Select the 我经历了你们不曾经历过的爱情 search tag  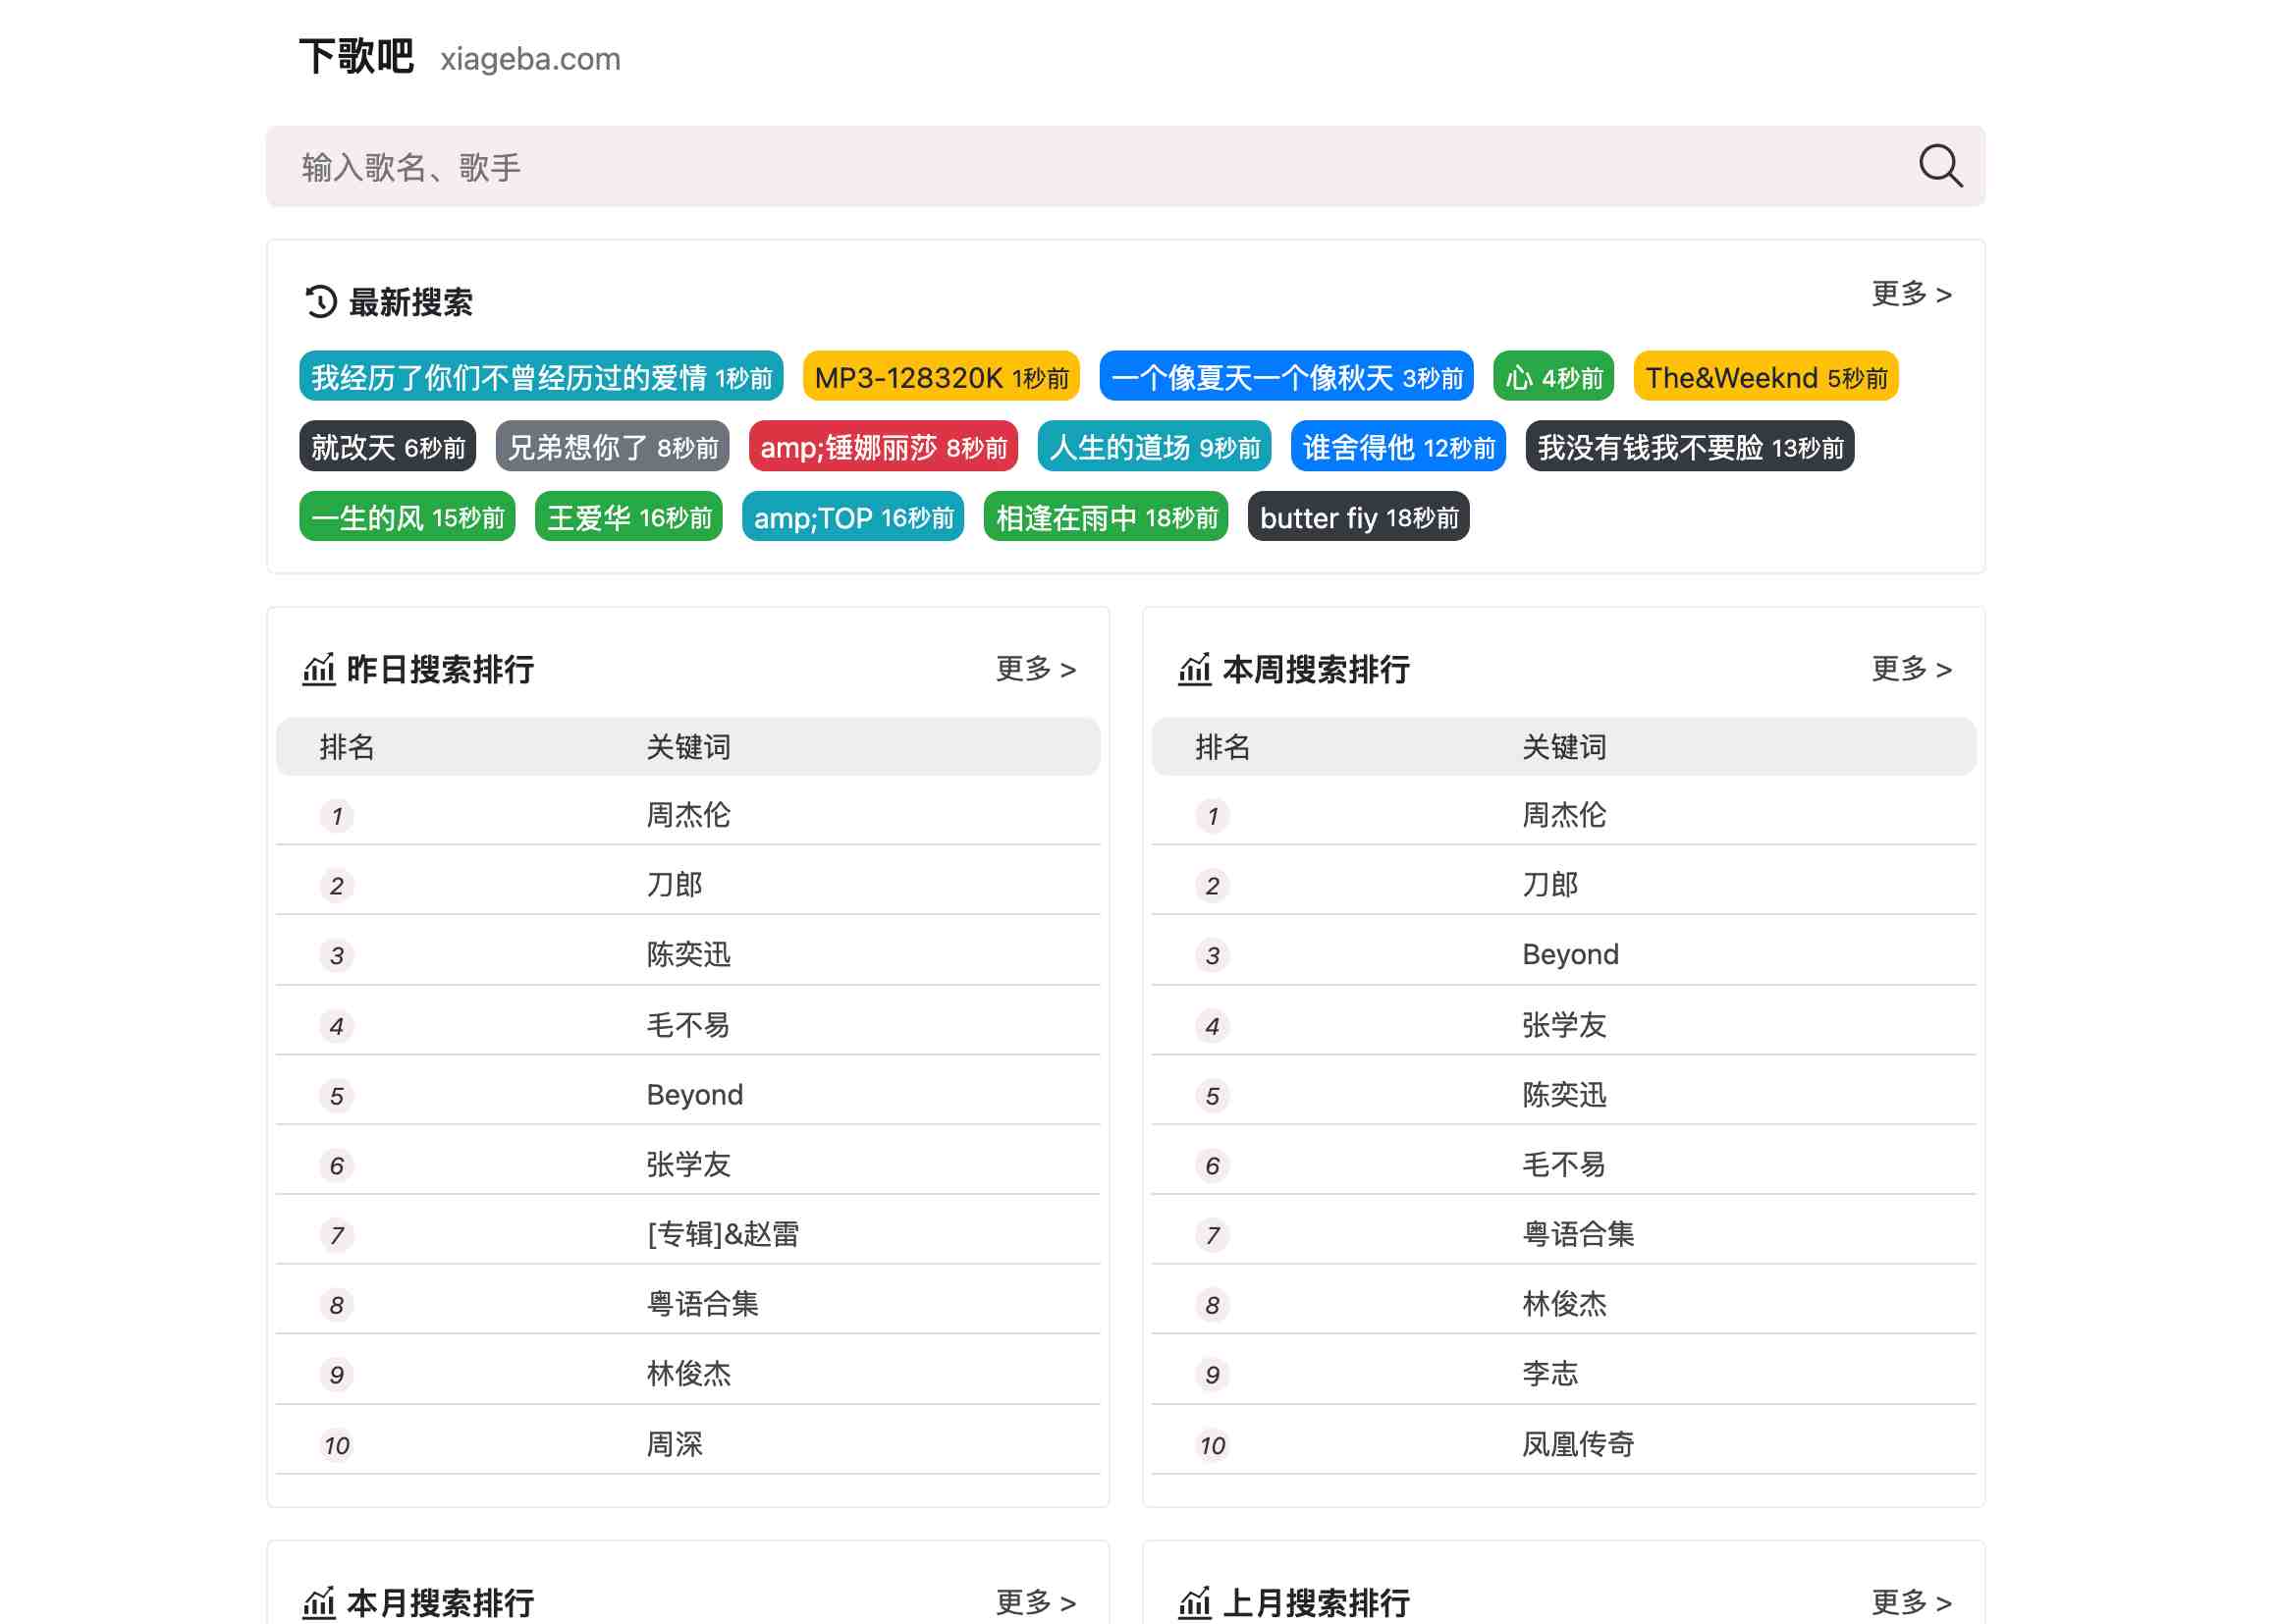[x=541, y=377]
